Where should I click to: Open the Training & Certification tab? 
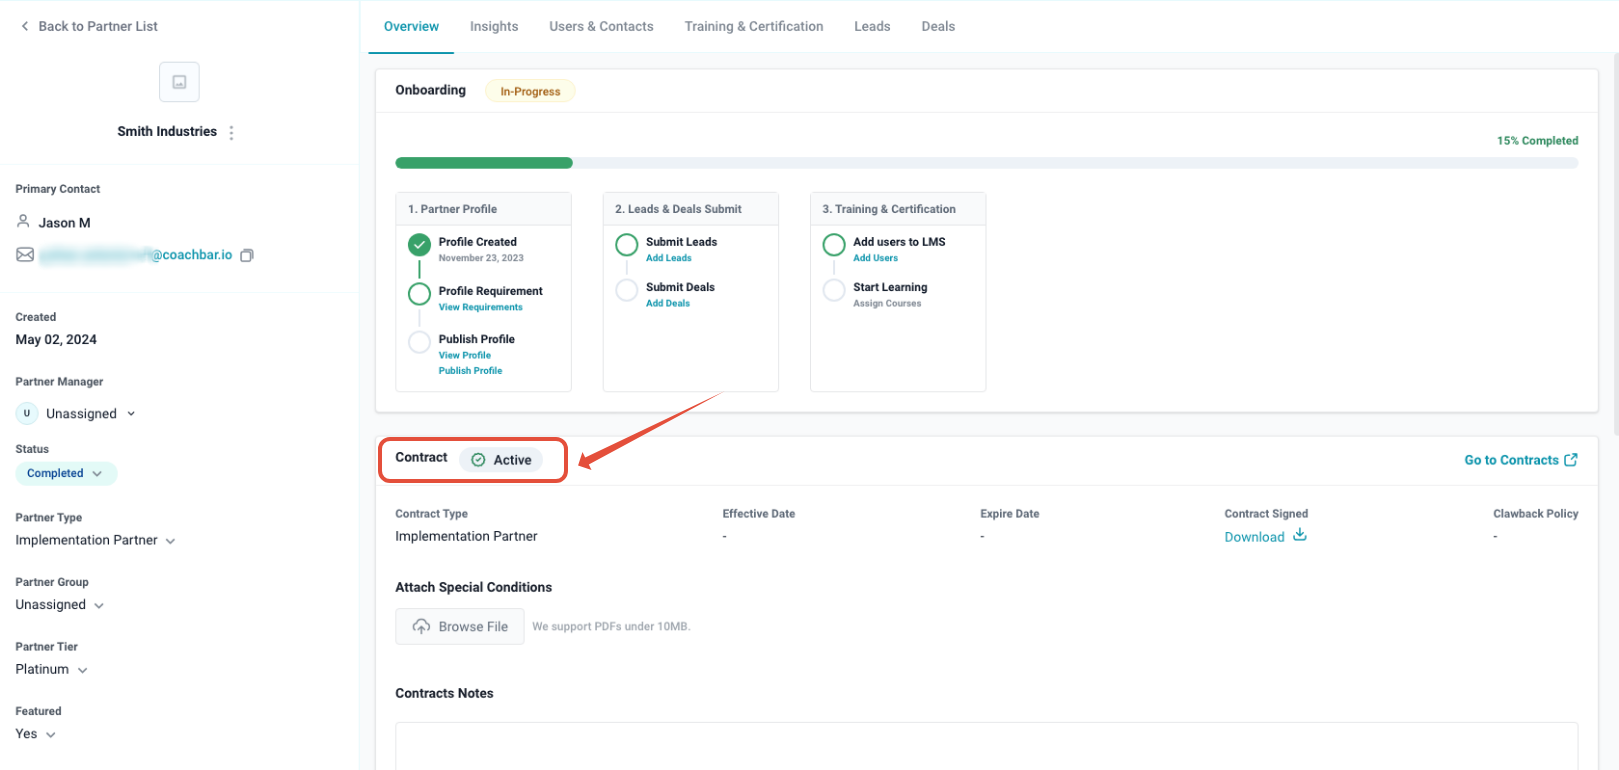tap(753, 27)
